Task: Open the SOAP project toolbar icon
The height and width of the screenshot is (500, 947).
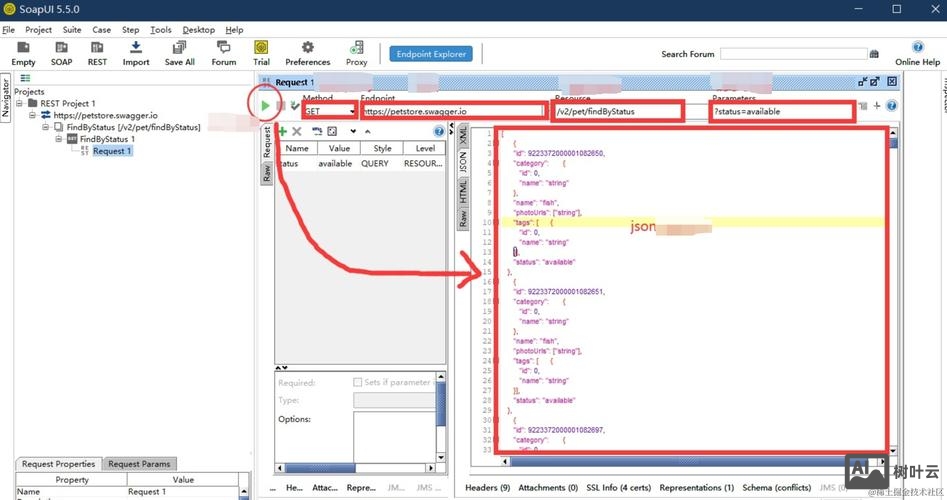Action: click(x=61, y=53)
